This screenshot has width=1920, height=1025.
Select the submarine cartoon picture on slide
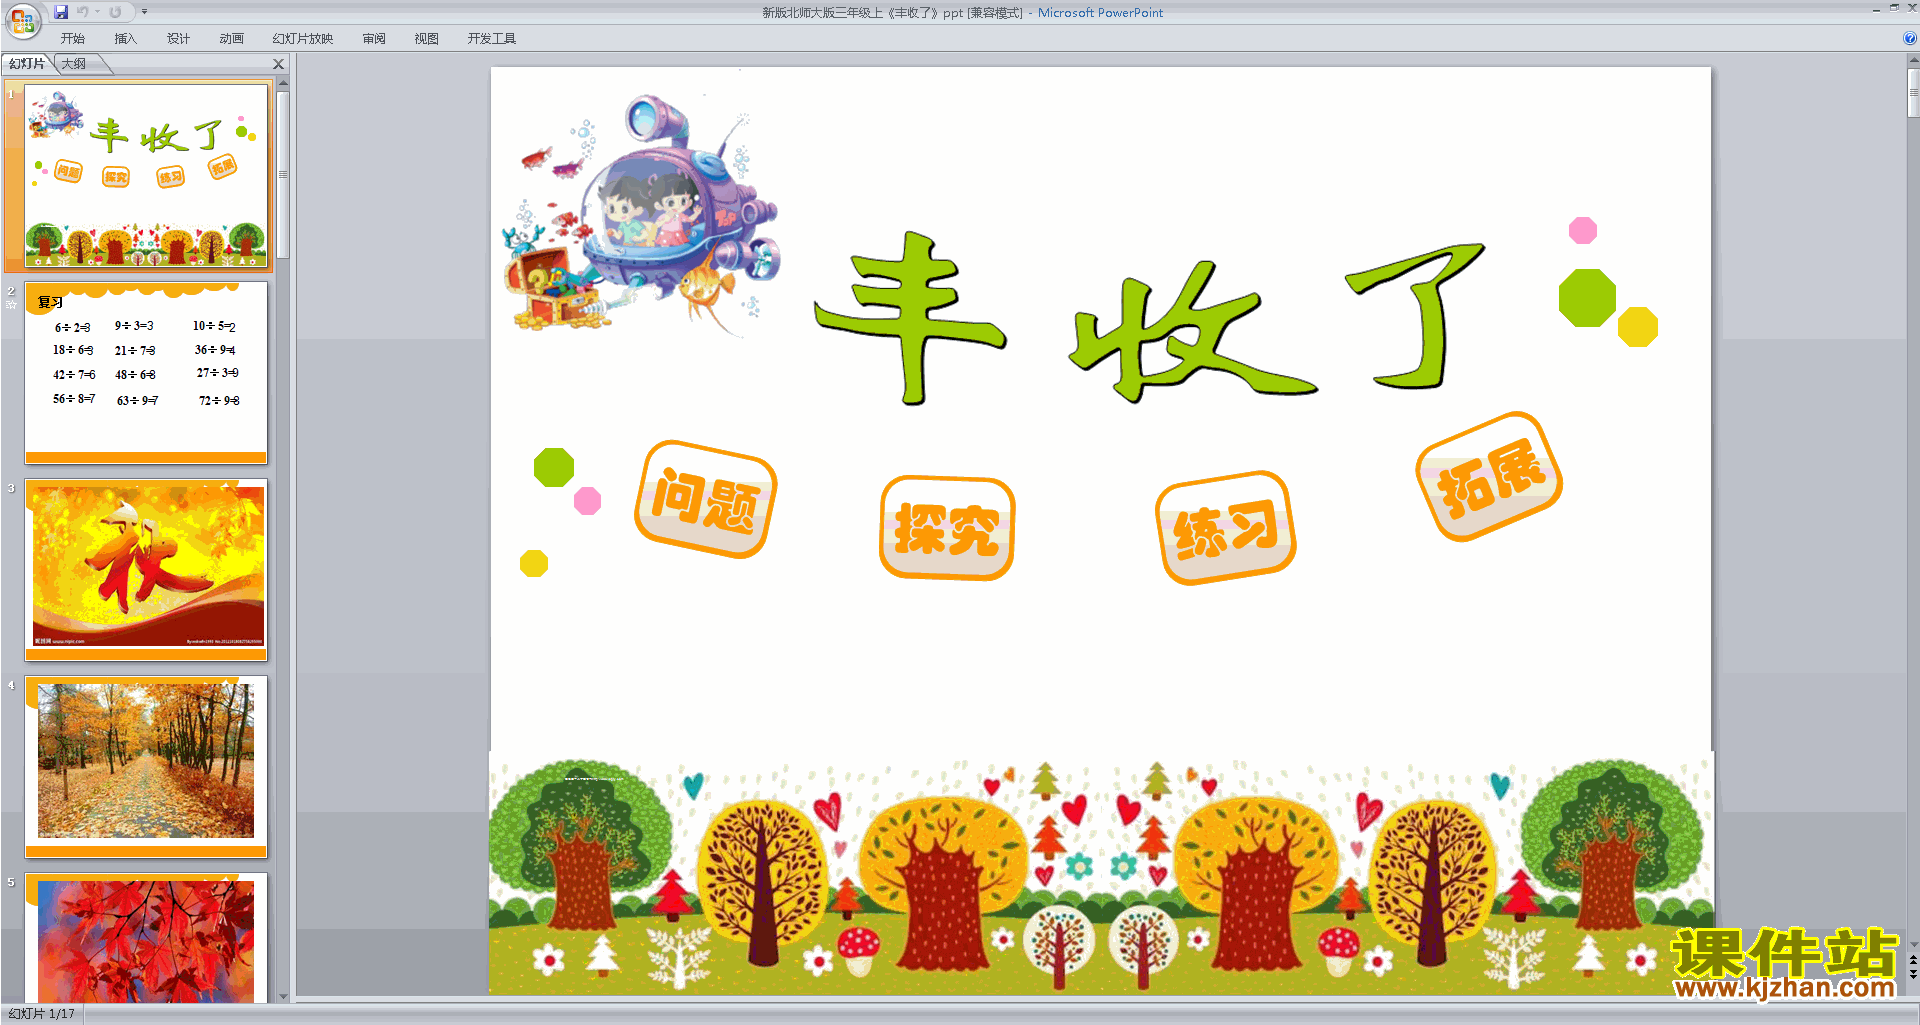coord(641,215)
